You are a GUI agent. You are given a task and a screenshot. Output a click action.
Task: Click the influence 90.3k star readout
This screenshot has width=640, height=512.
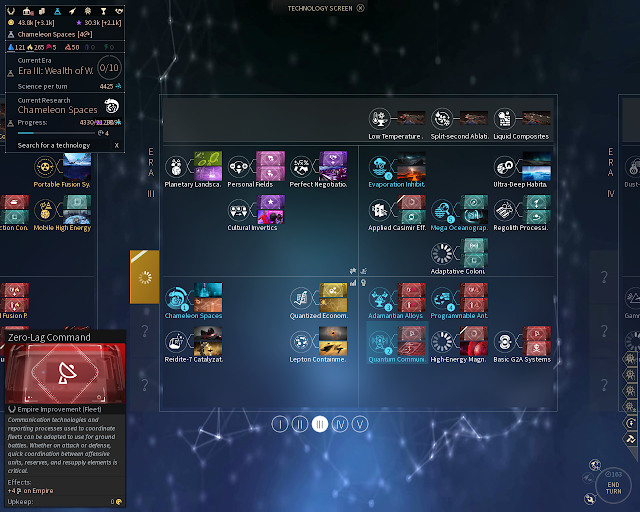tap(99, 22)
